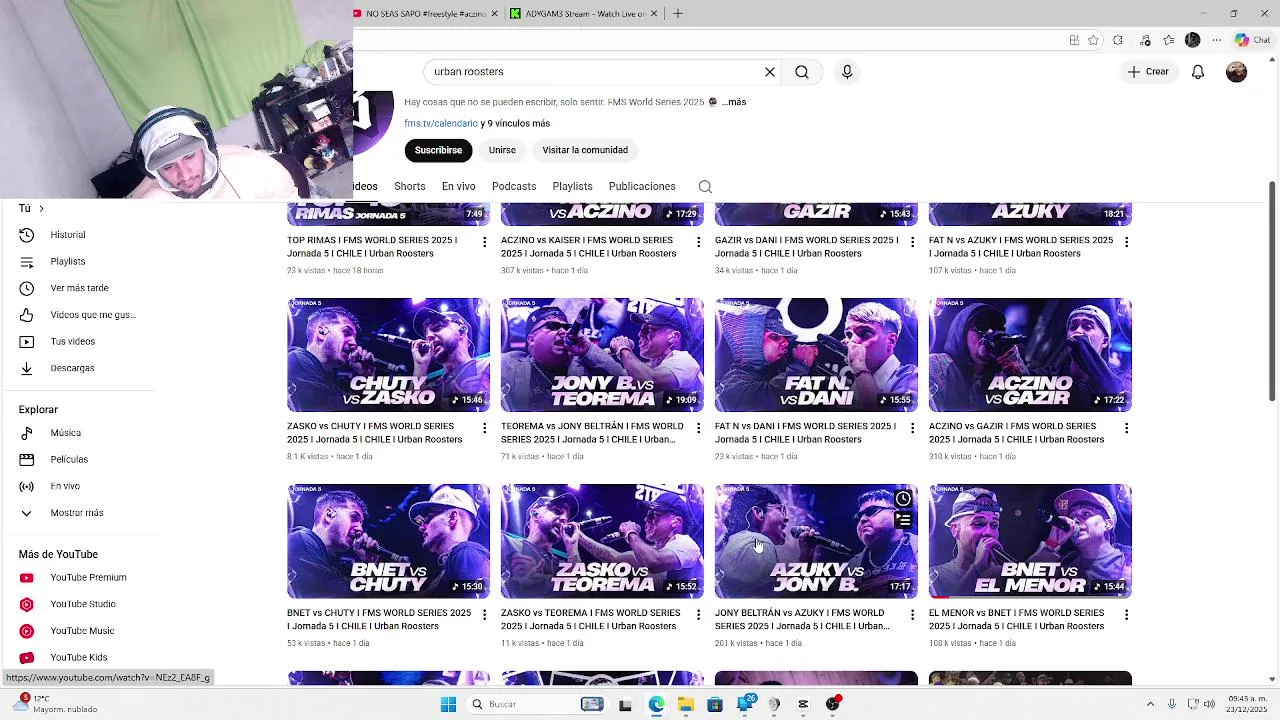Viewport: 1280px width, 720px height.
Task: Open the Copilot Chat sidebar button
Action: [x=1252, y=40]
